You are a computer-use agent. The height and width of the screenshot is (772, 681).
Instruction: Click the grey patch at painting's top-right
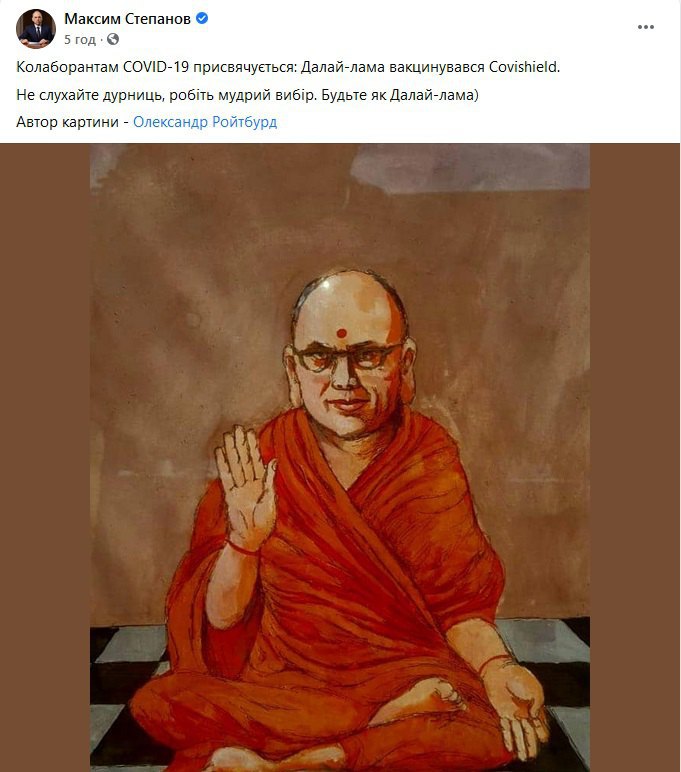click(x=470, y=168)
